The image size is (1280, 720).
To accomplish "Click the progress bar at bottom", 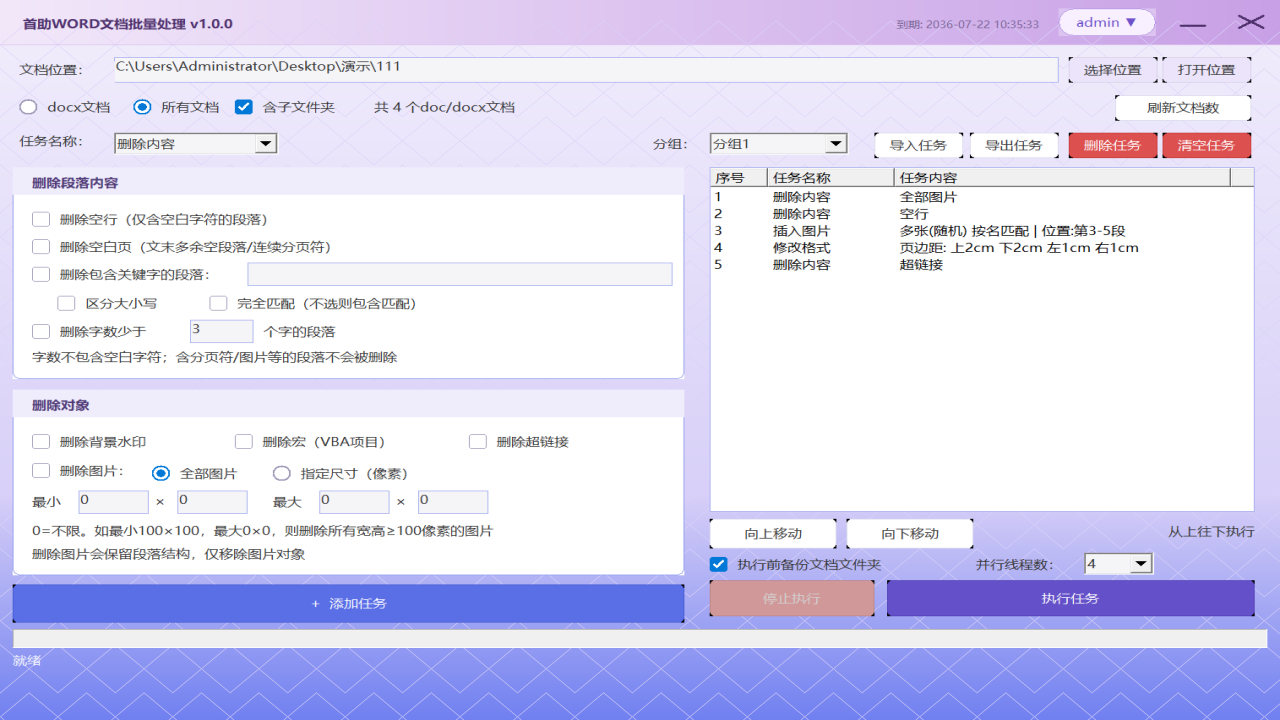I will (640, 638).
